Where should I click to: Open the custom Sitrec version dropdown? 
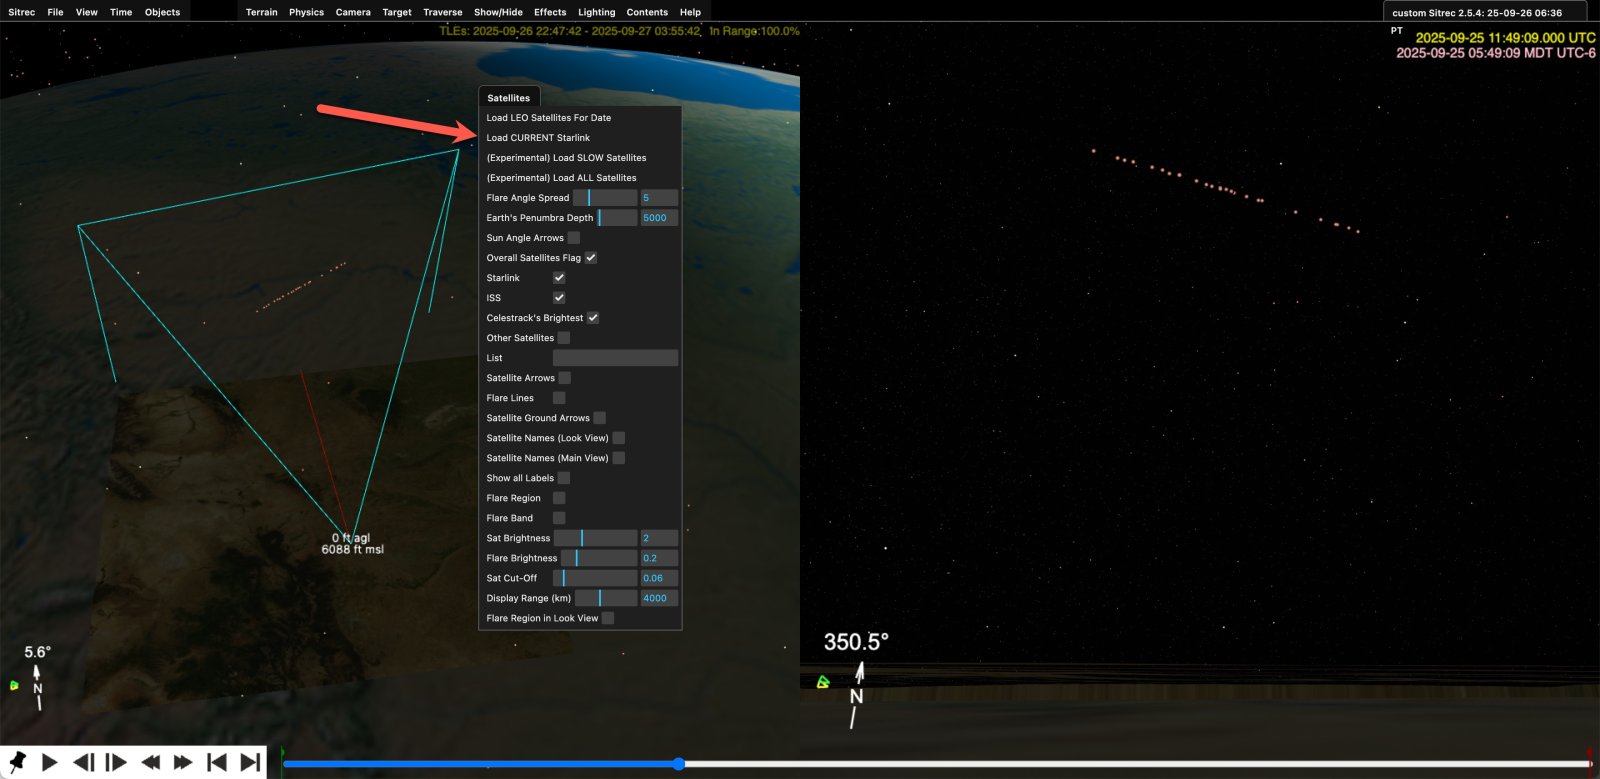[1484, 13]
